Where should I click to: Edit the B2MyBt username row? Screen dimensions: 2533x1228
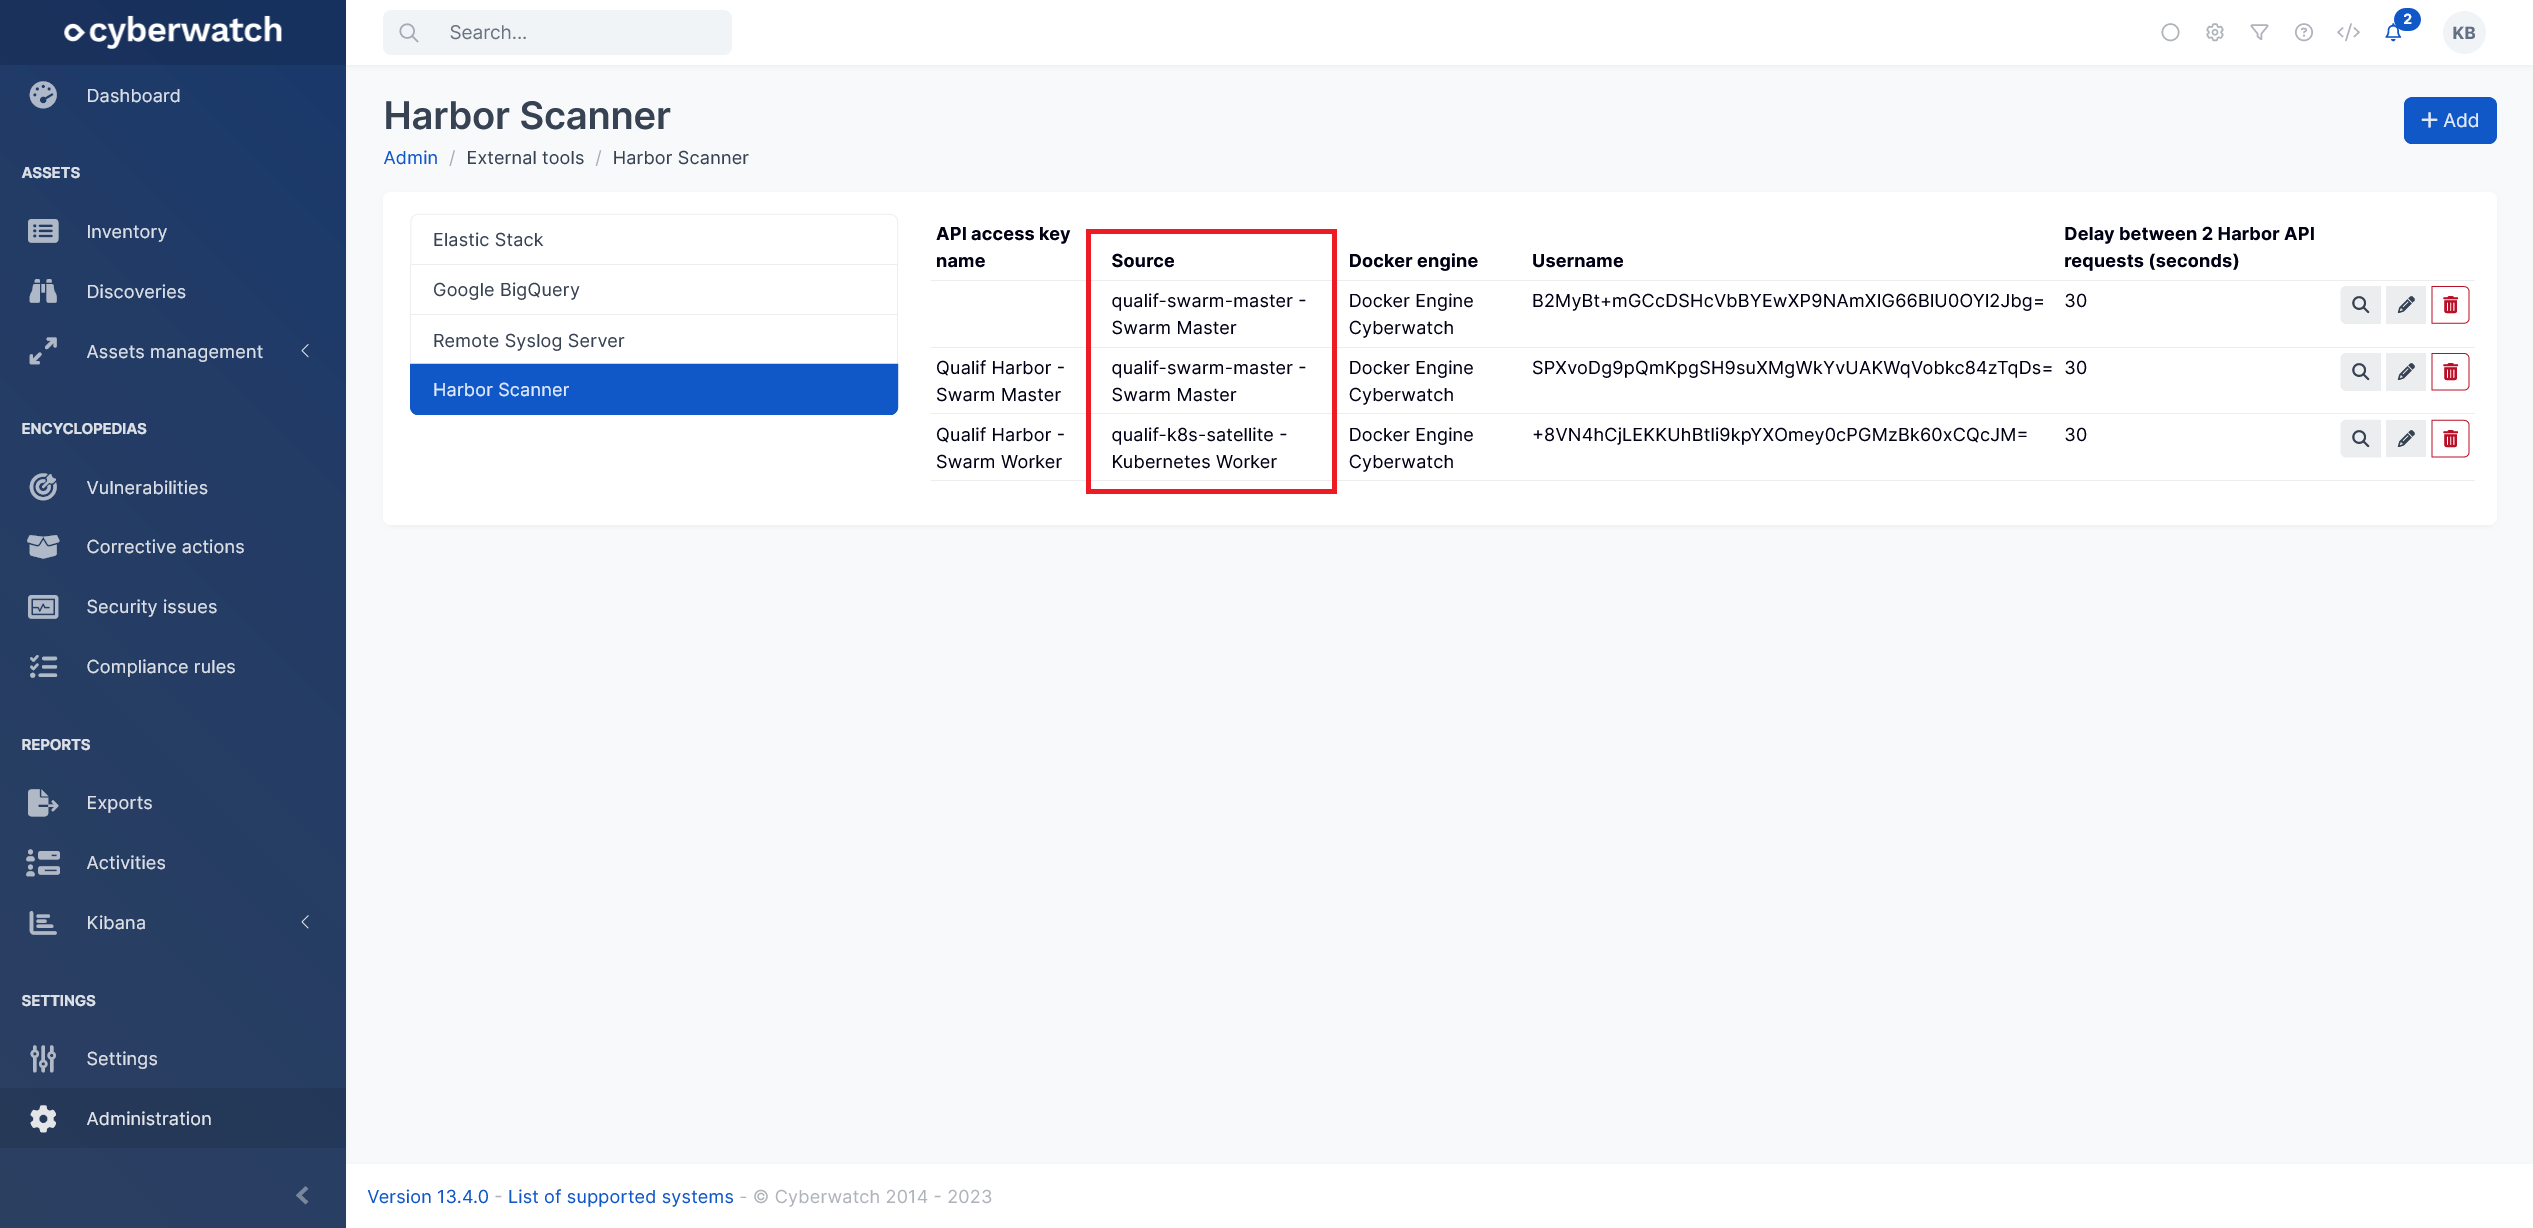pyautogui.click(x=2406, y=305)
